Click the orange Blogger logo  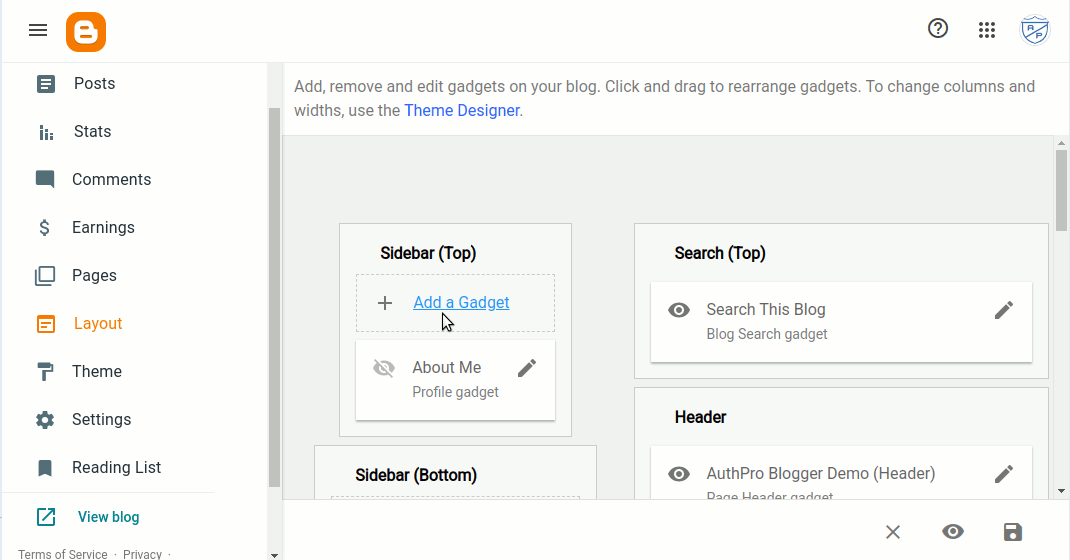(x=86, y=32)
